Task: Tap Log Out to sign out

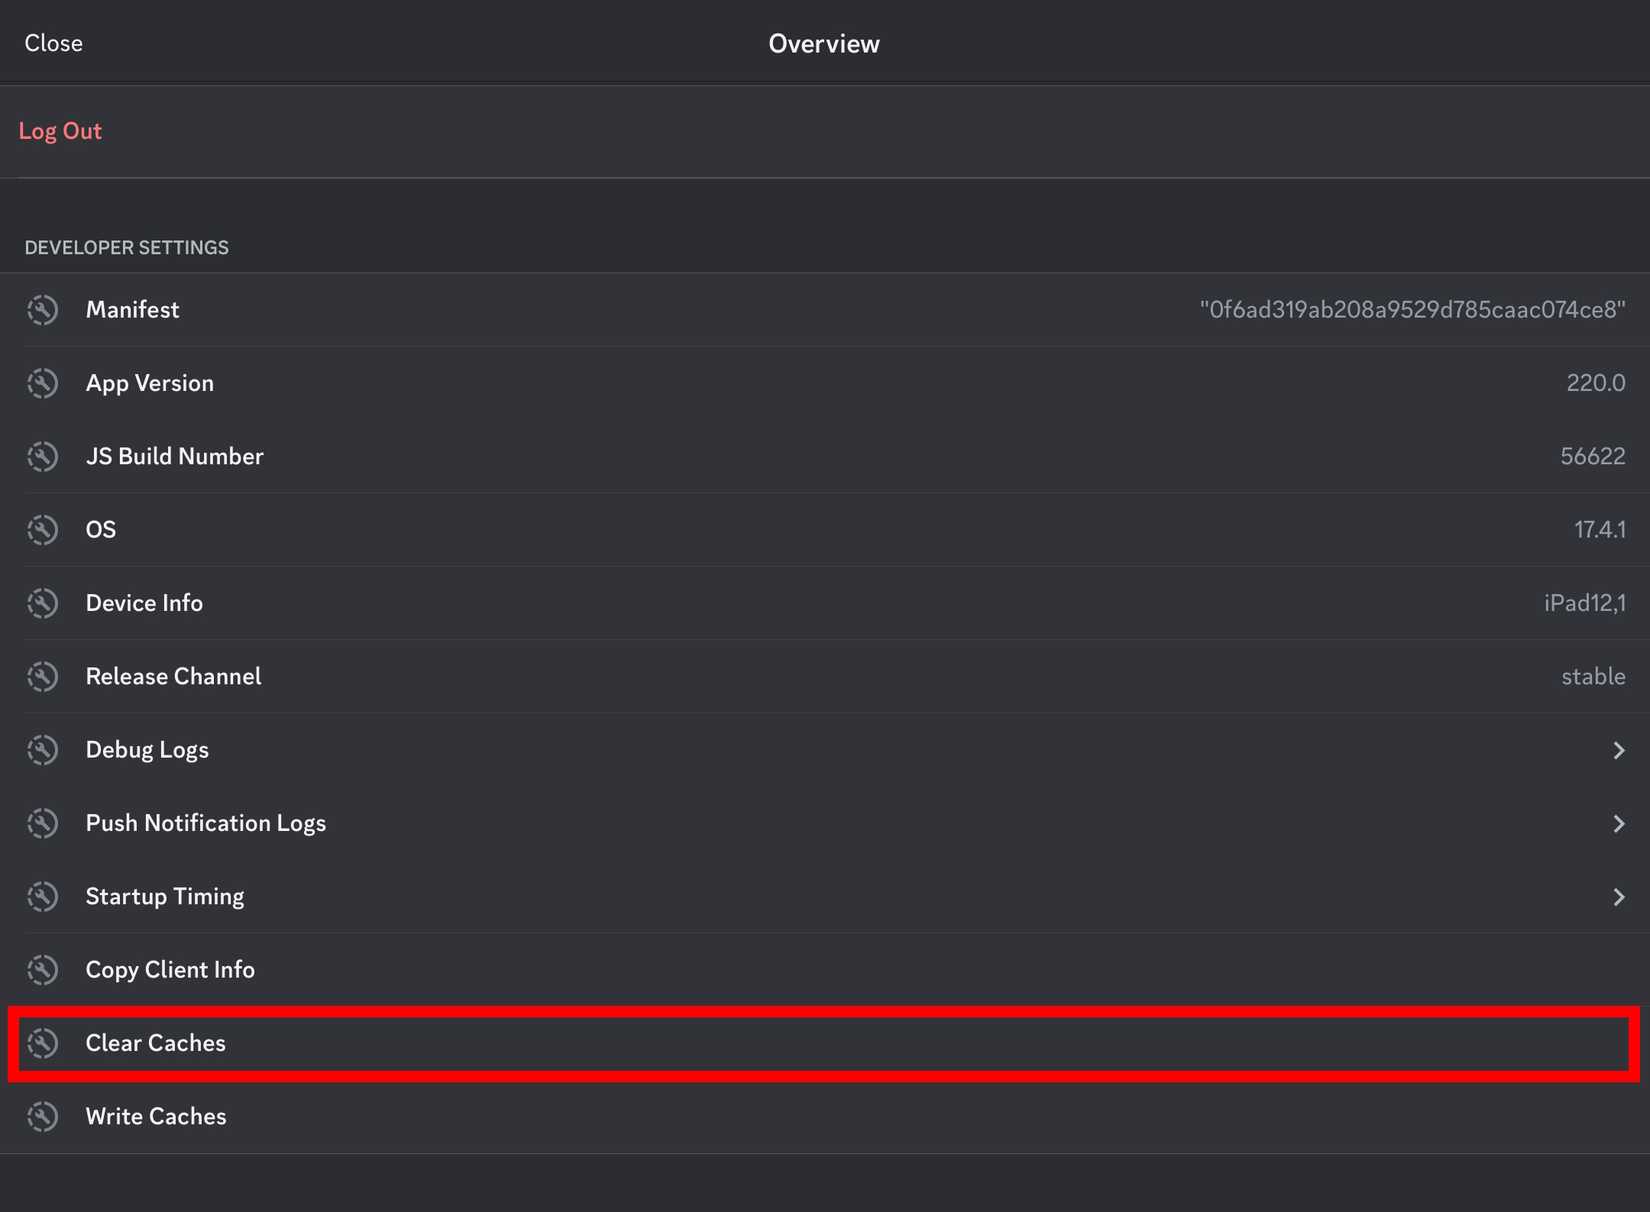Action: [x=60, y=130]
